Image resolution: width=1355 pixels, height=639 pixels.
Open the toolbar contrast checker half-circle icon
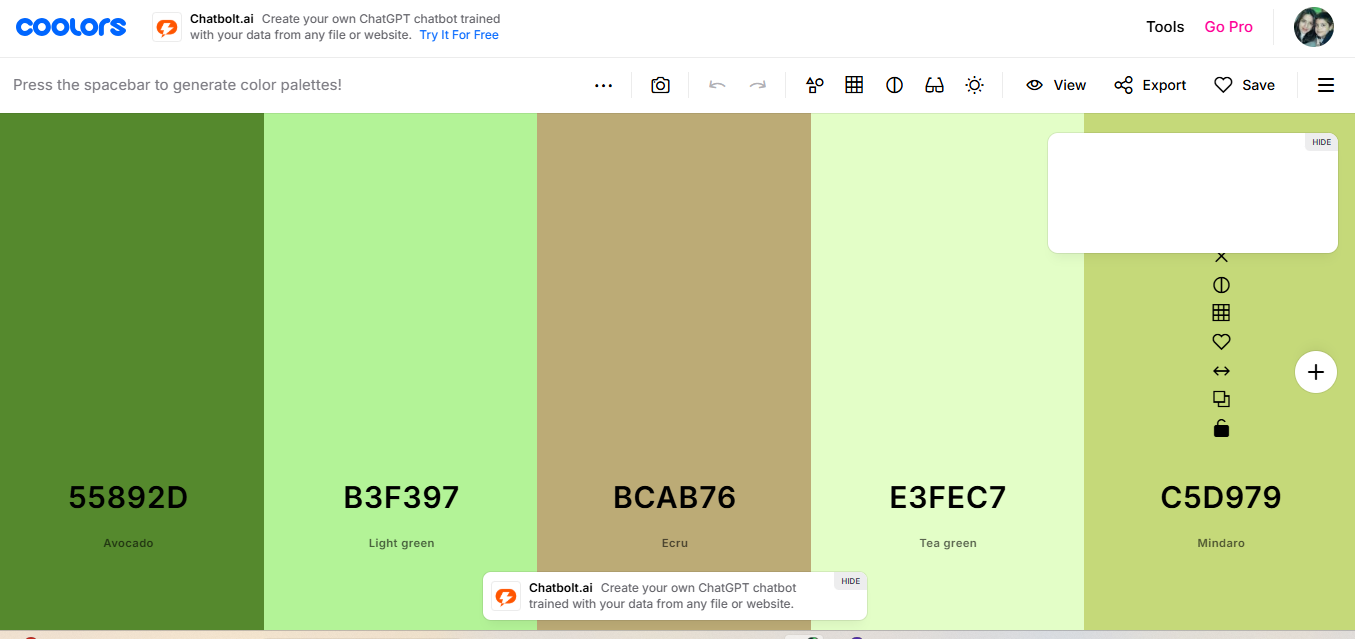(895, 85)
